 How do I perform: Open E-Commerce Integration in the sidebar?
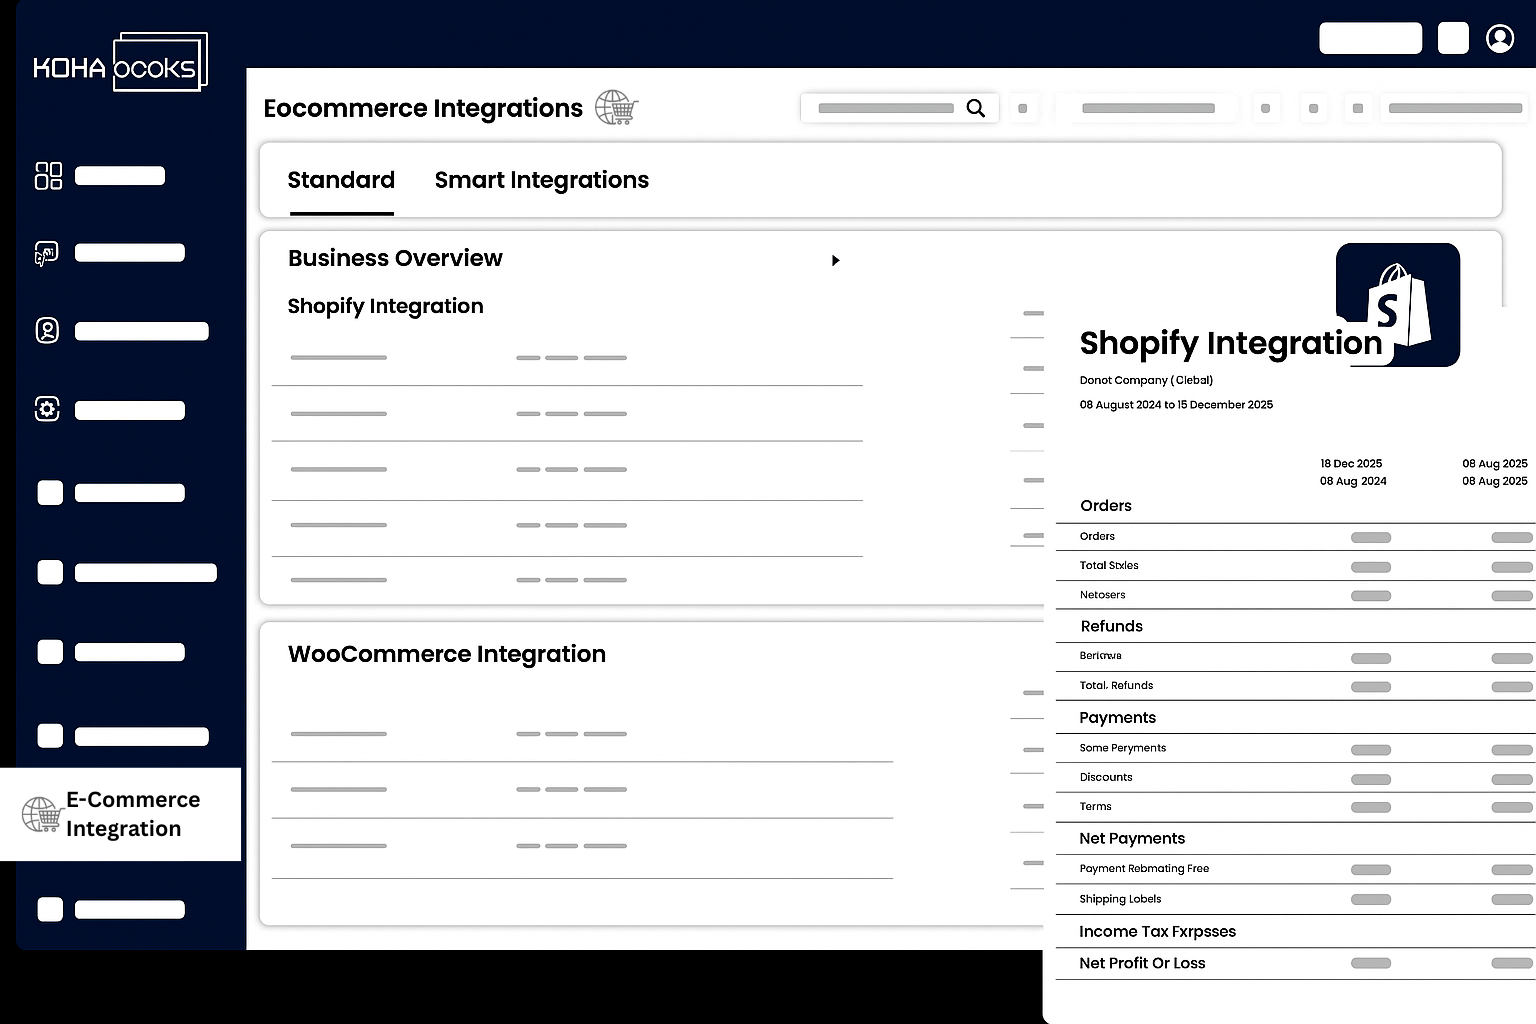pos(121,814)
